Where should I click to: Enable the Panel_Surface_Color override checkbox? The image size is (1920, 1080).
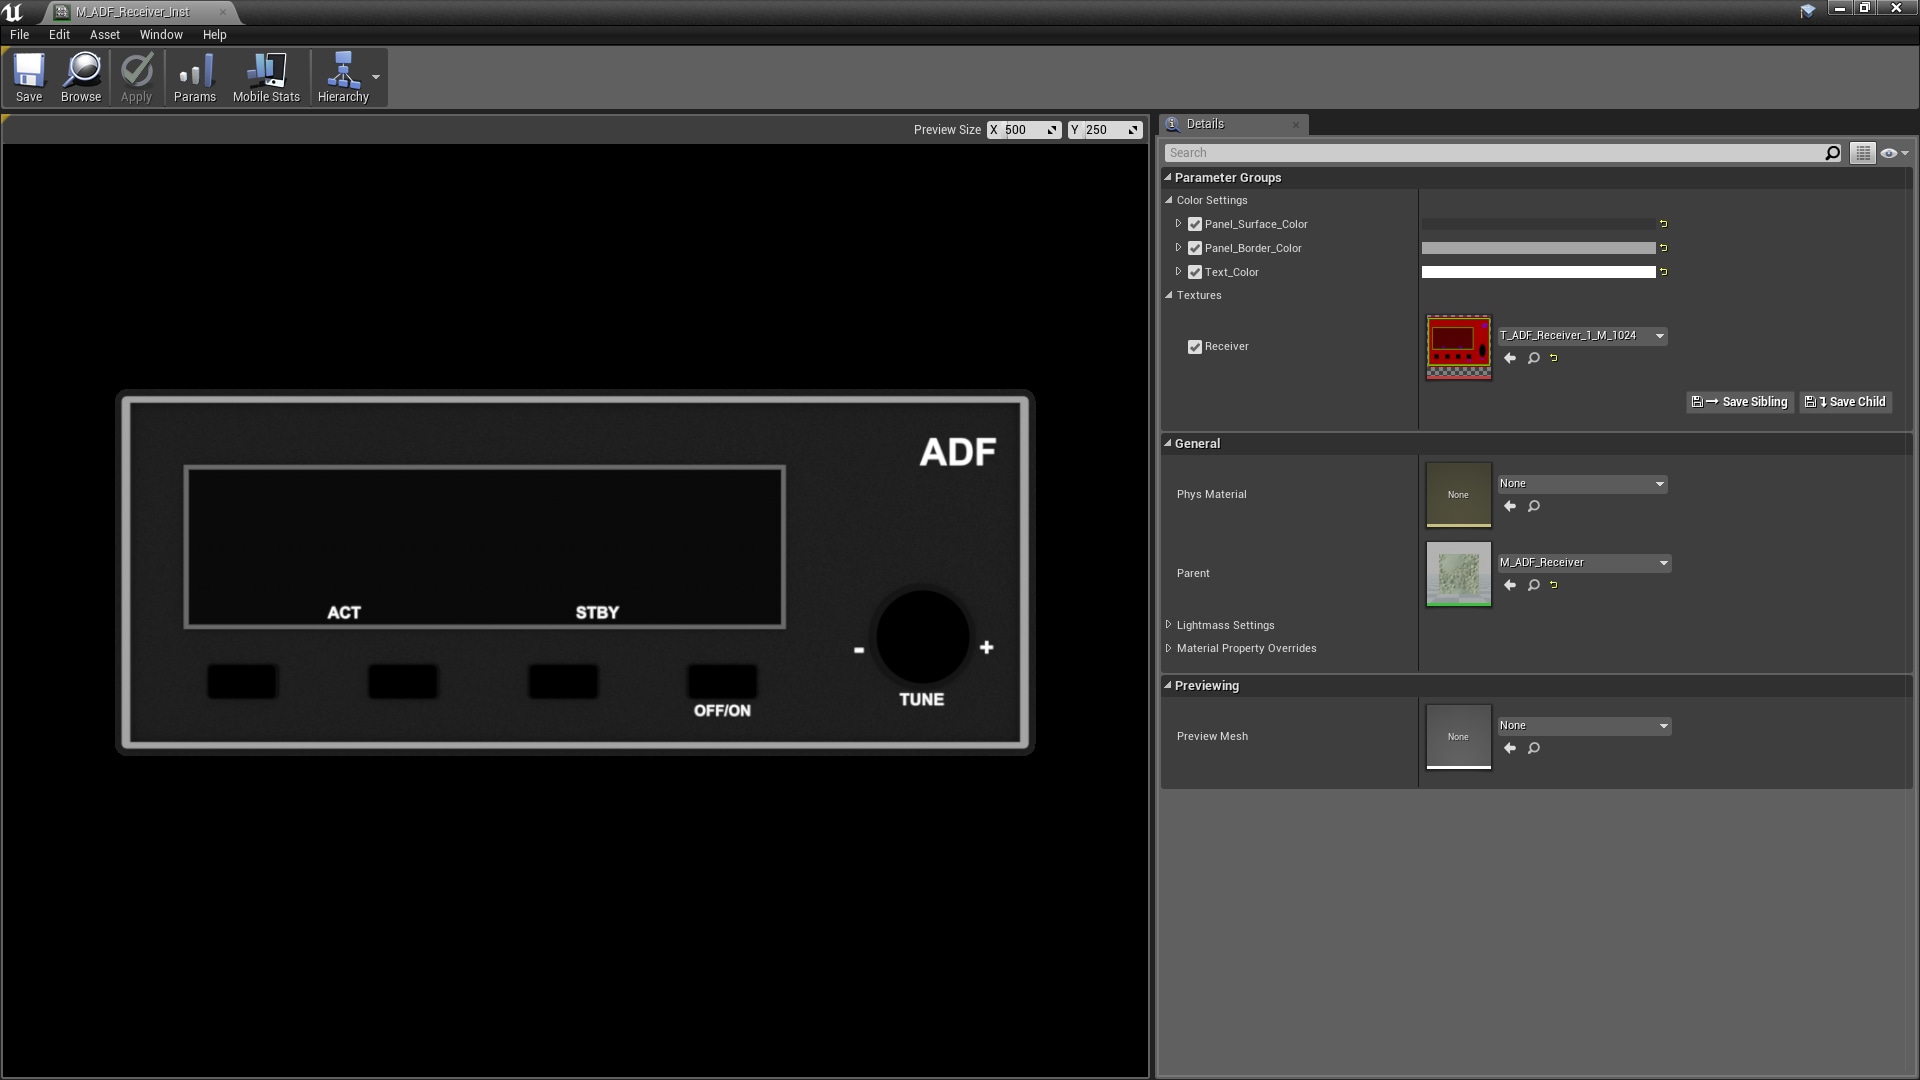[1194, 223]
